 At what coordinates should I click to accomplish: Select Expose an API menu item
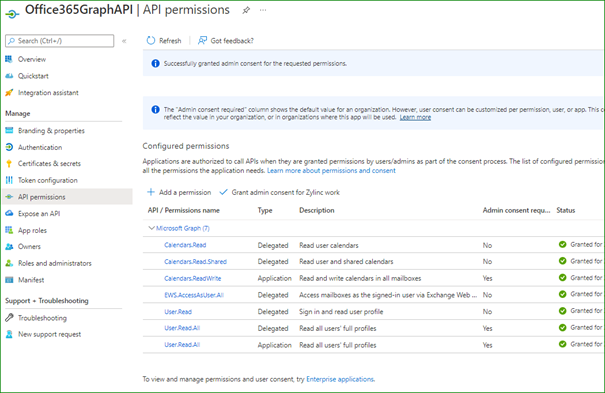[39, 213]
